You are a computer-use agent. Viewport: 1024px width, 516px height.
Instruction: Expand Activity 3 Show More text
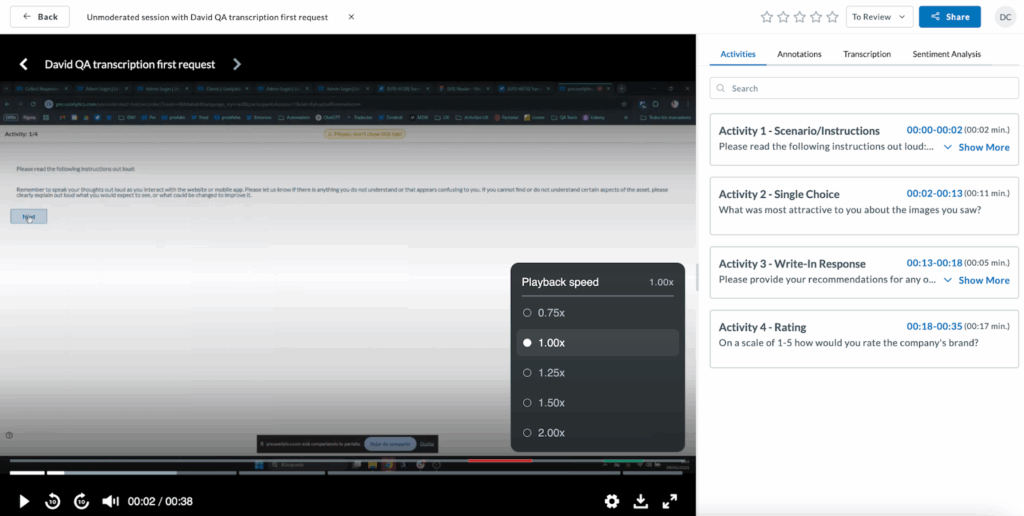(976, 280)
